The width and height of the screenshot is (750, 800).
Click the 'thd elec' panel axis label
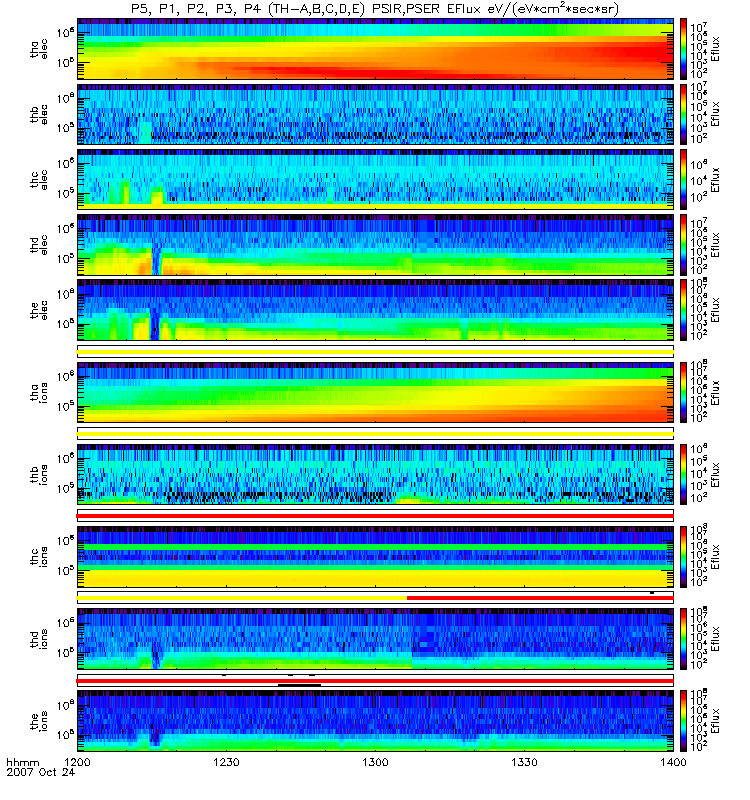pyautogui.click(x=39, y=245)
